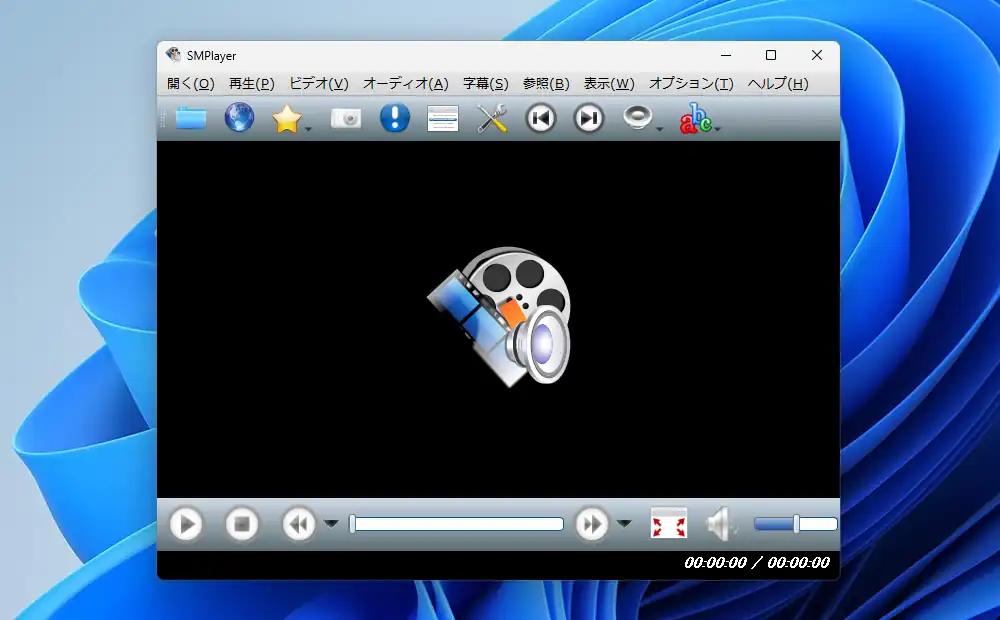1000x620 pixels.
Task: Load subtitles using the abc icon
Action: pos(694,118)
